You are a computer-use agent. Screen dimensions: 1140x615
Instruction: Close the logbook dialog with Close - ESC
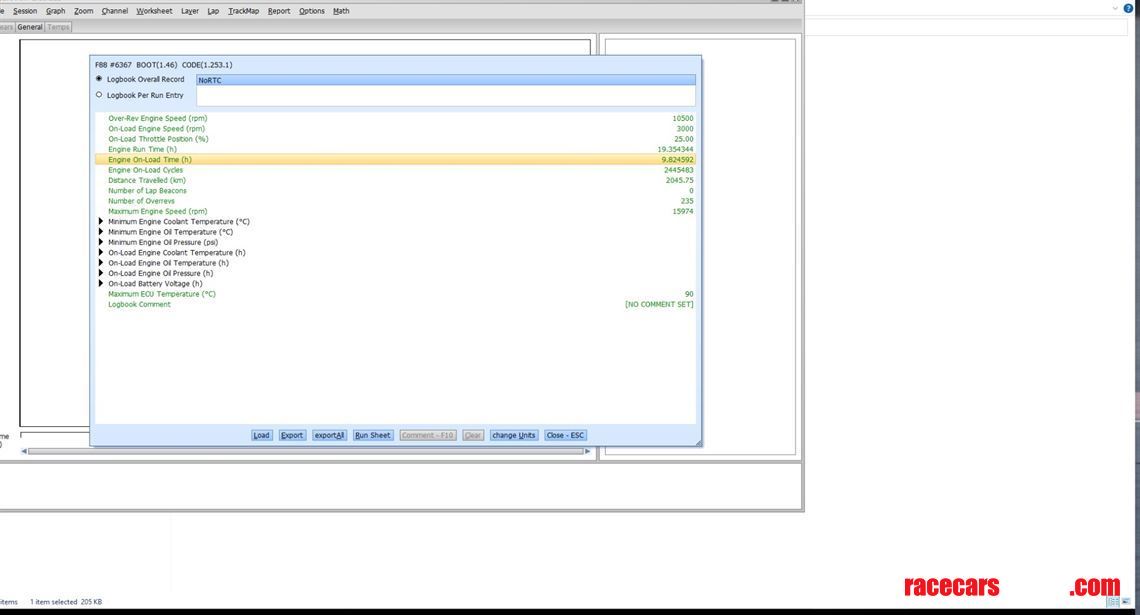[565, 435]
